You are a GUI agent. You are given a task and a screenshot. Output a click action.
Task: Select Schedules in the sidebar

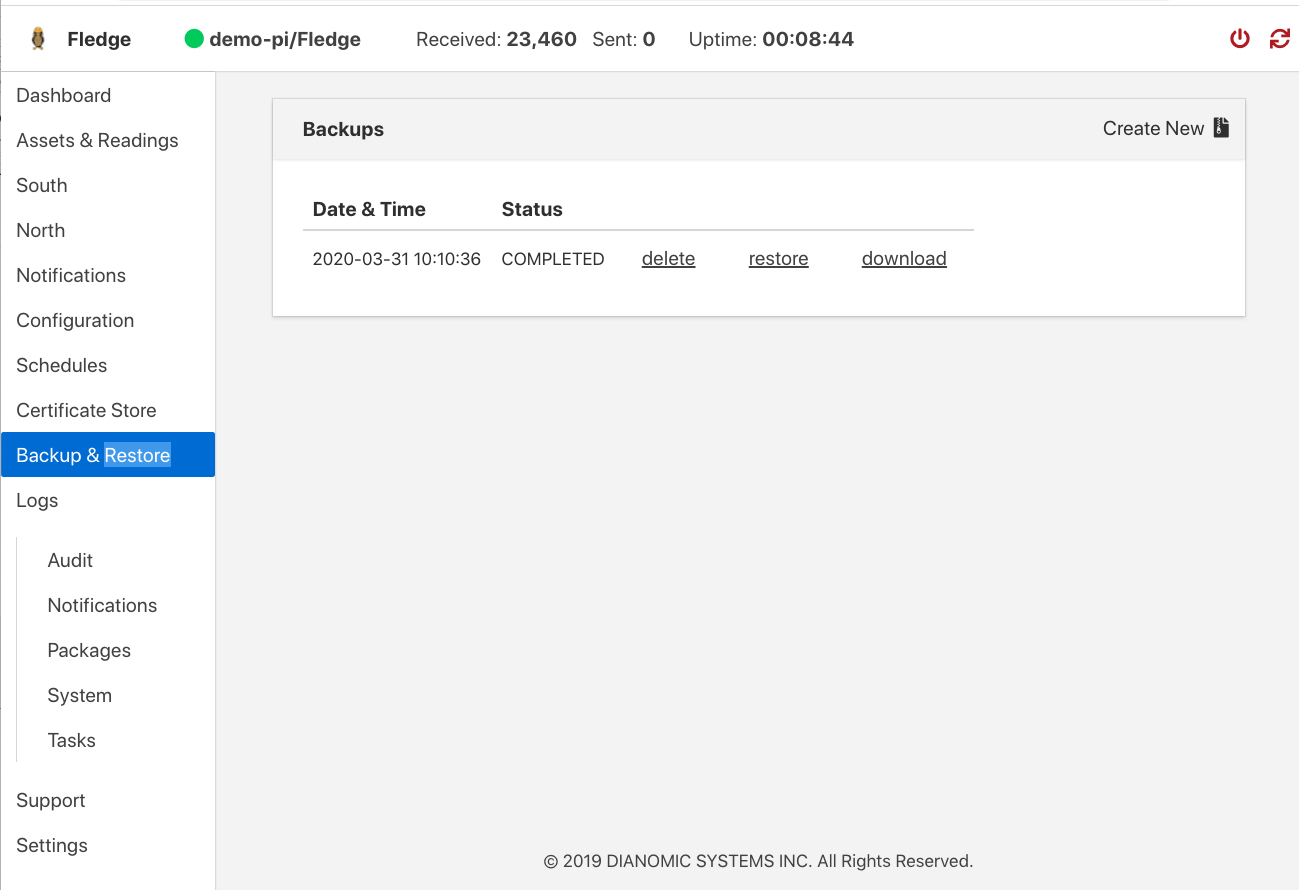62,366
